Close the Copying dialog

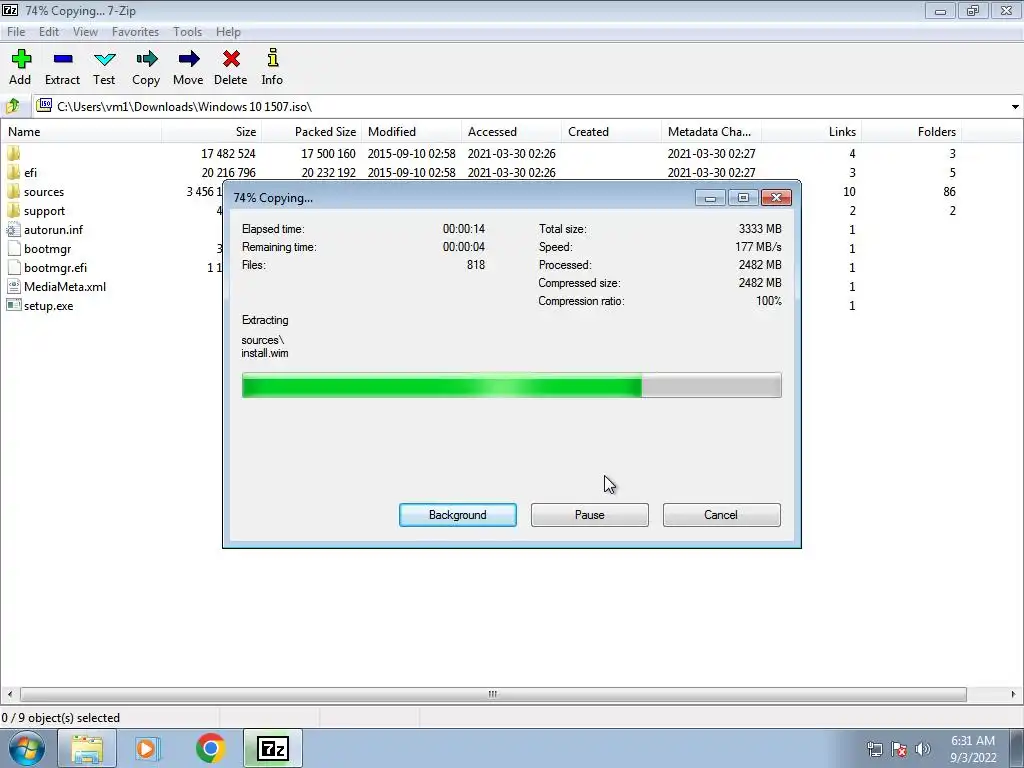[x=776, y=197]
